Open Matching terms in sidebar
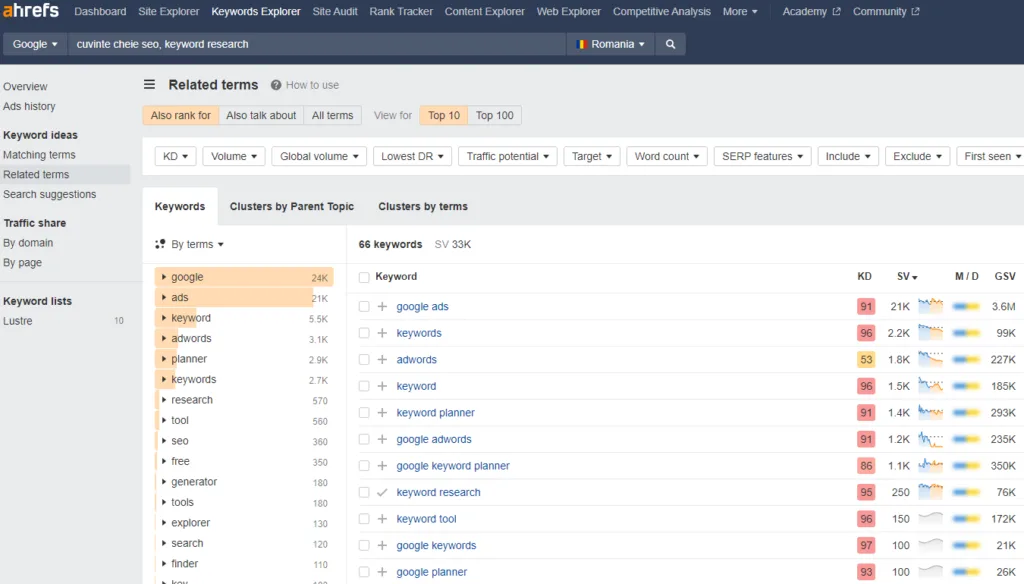The width and height of the screenshot is (1024, 584). (x=39, y=155)
